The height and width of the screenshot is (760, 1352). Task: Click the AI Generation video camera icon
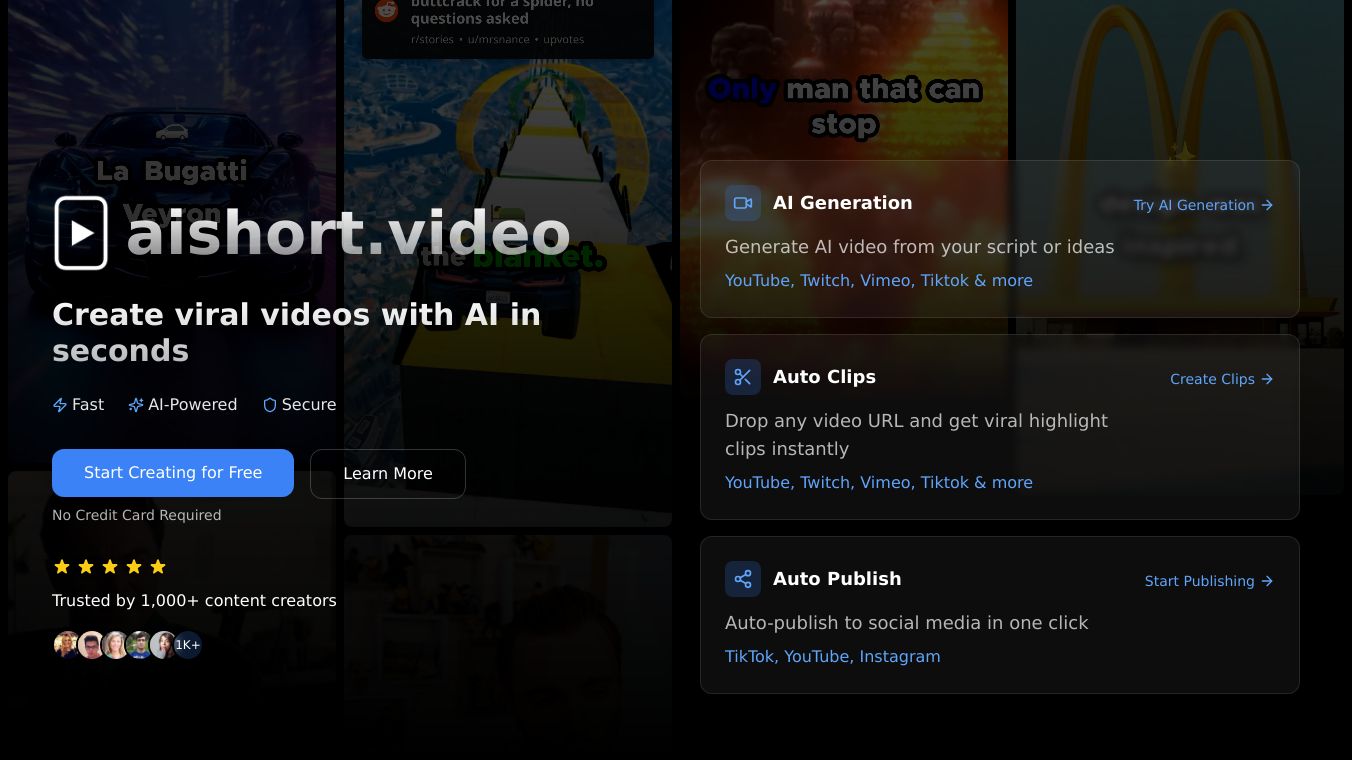coord(743,203)
